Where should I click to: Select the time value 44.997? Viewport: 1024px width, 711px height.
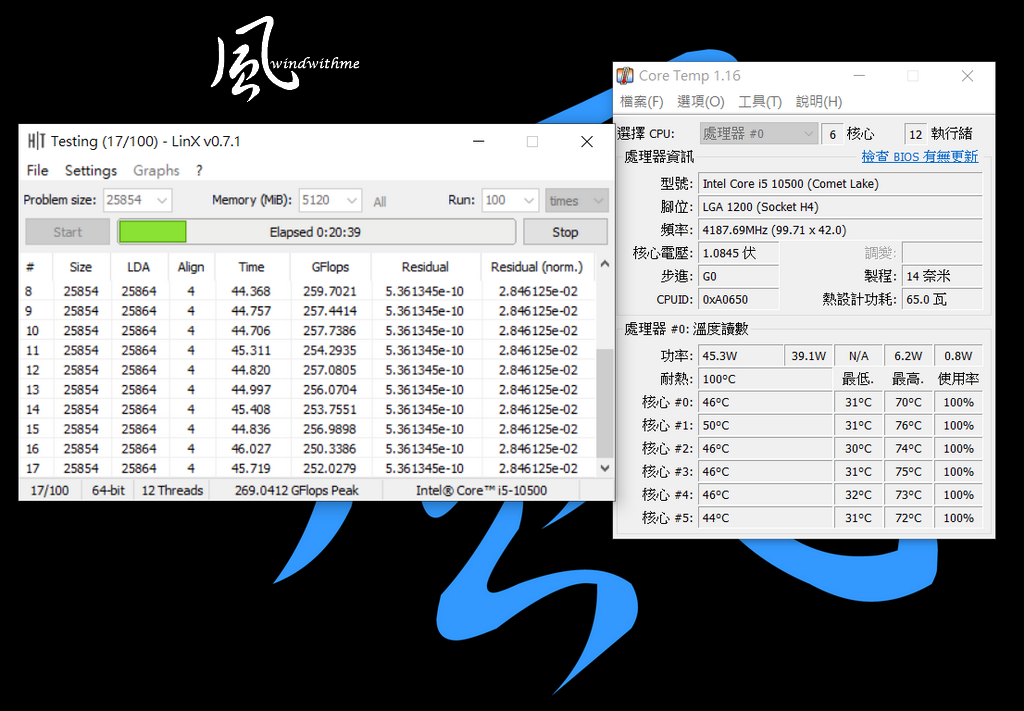(x=251, y=390)
